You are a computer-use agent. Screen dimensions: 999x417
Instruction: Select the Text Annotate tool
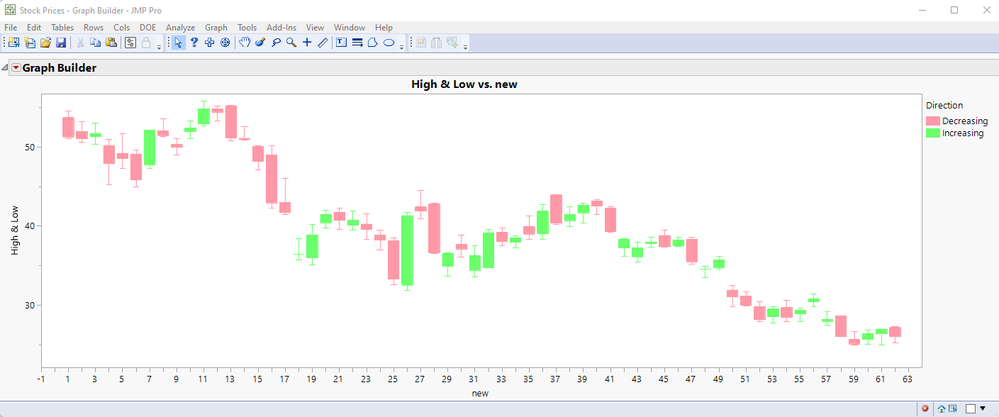(341, 43)
